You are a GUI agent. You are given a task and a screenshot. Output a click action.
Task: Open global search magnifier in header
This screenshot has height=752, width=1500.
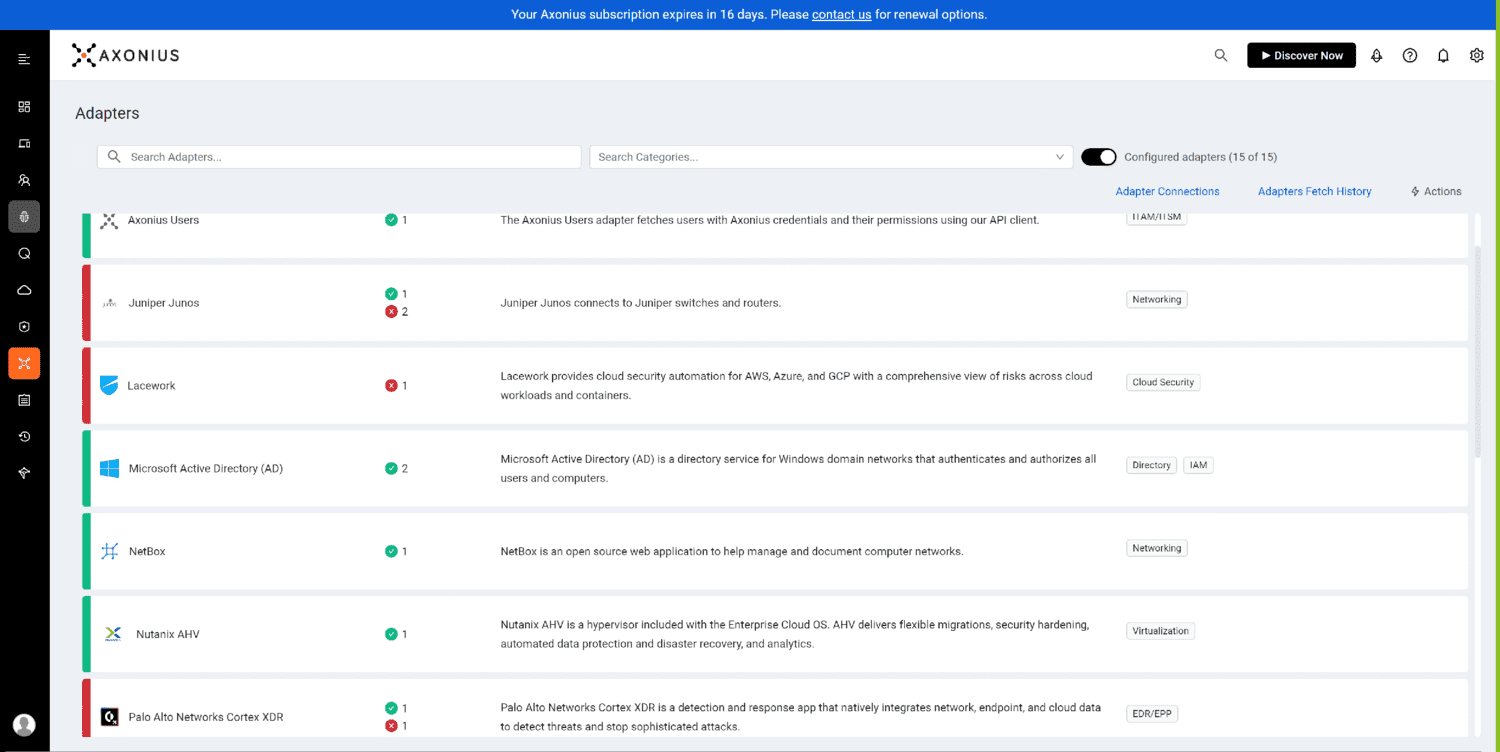click(1220, 56)
